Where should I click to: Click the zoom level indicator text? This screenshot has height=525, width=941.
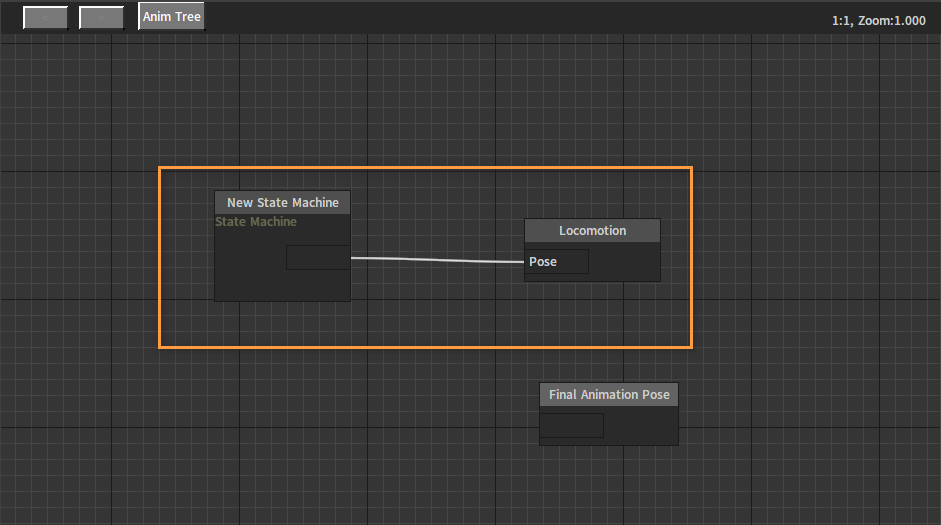(878, 20)
